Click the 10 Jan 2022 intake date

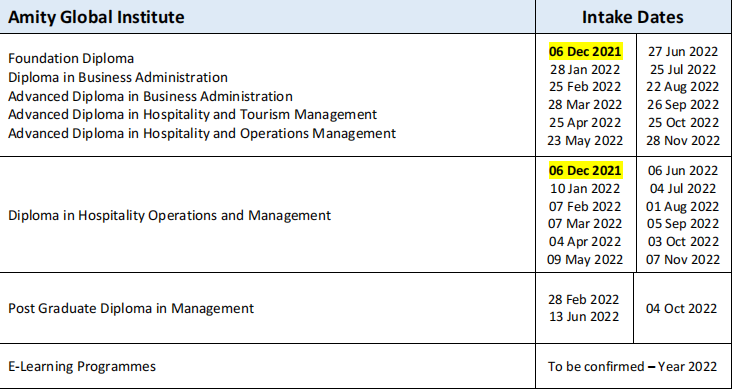point(585,188)
